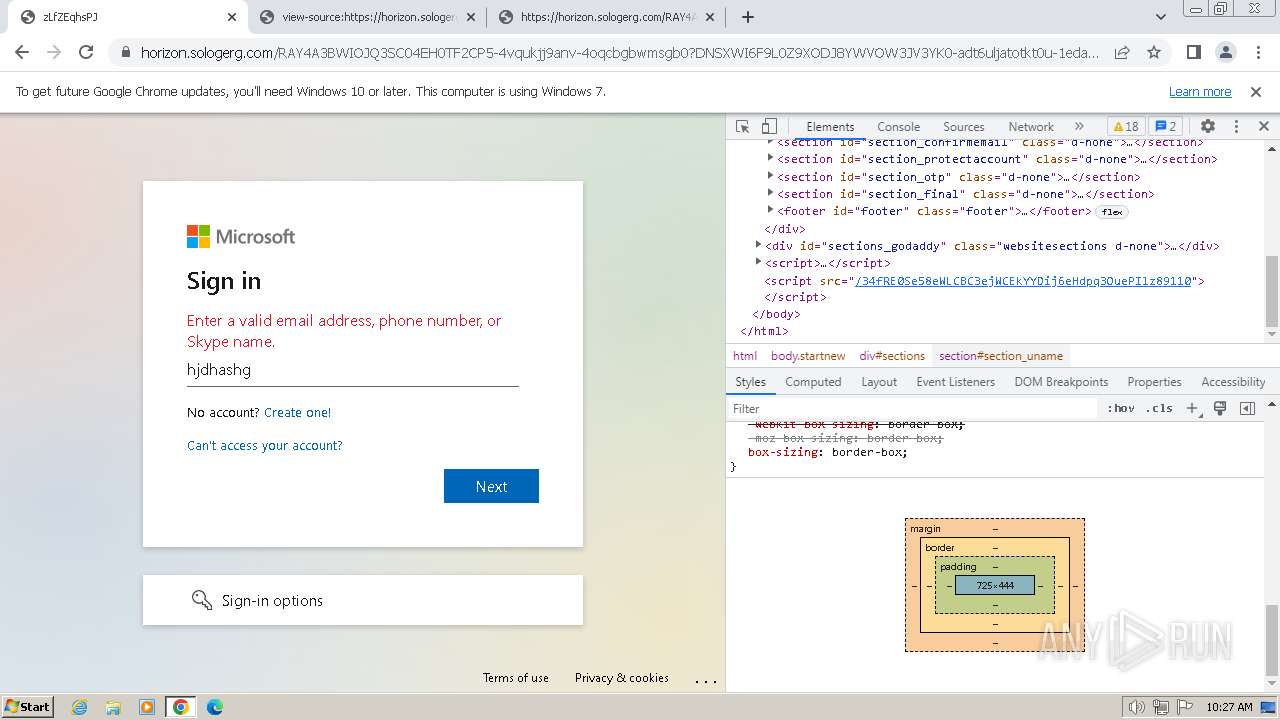This screenshot has height=720, width=1280.
Task: Open the footer ellipsis menu
Action: [706, 680]
